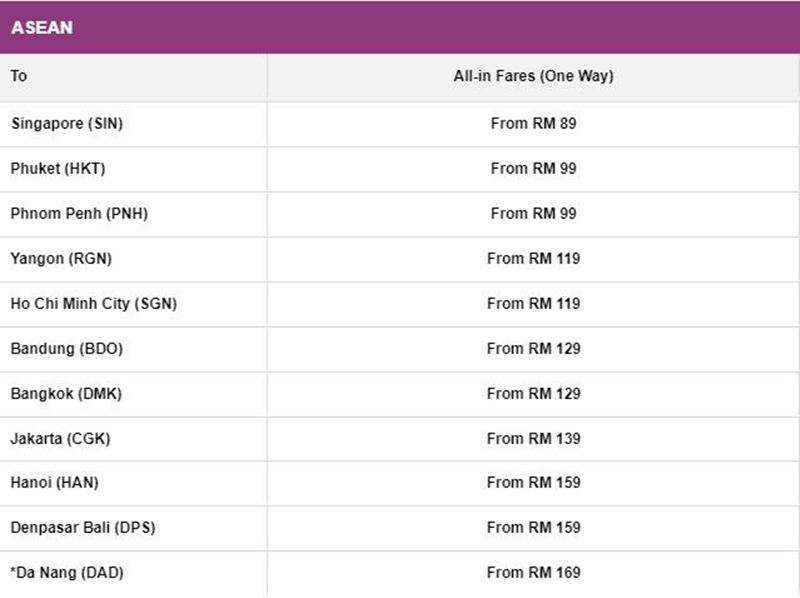Screen dimensions: 800x598
Task: Click the From RM 139 fare
Action: (x=533, y=438)
